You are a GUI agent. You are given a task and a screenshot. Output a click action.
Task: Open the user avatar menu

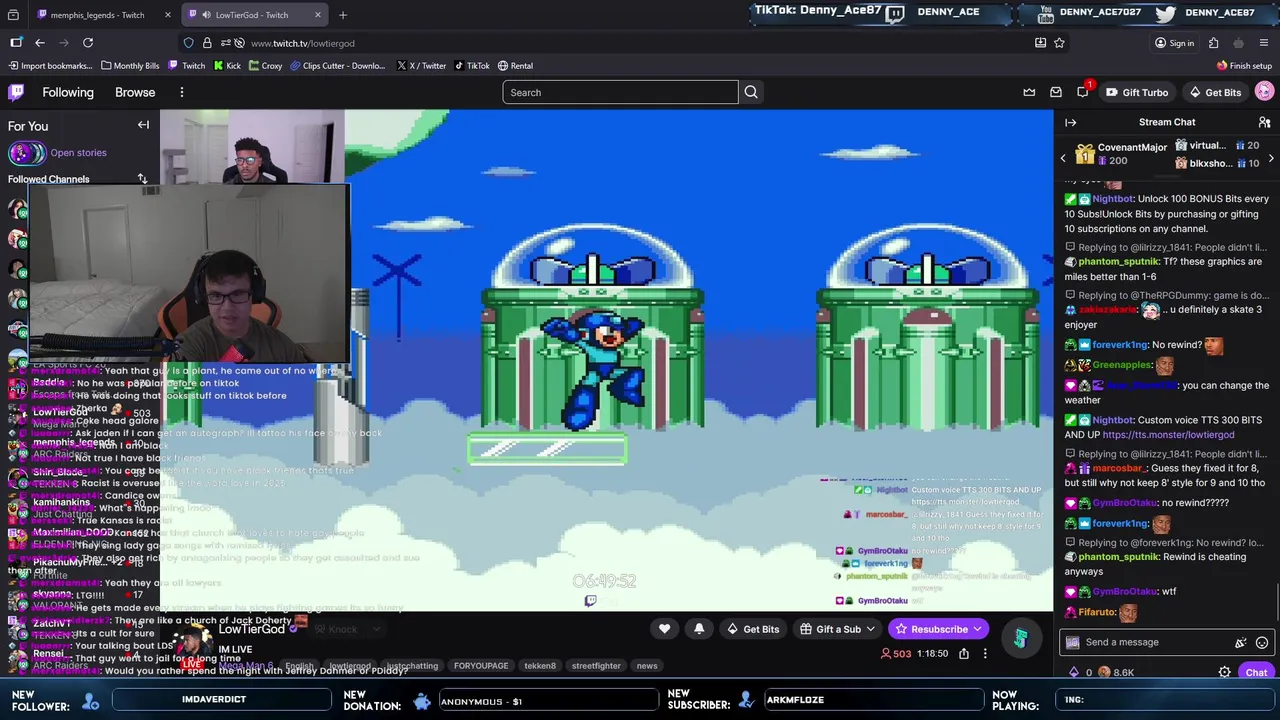(x=1265, y=92)
